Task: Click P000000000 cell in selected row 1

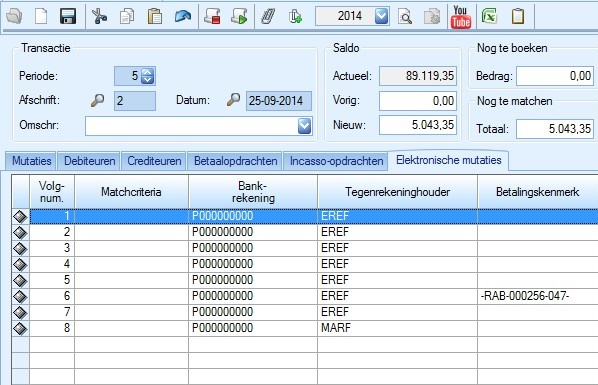Action: point(253,216)
